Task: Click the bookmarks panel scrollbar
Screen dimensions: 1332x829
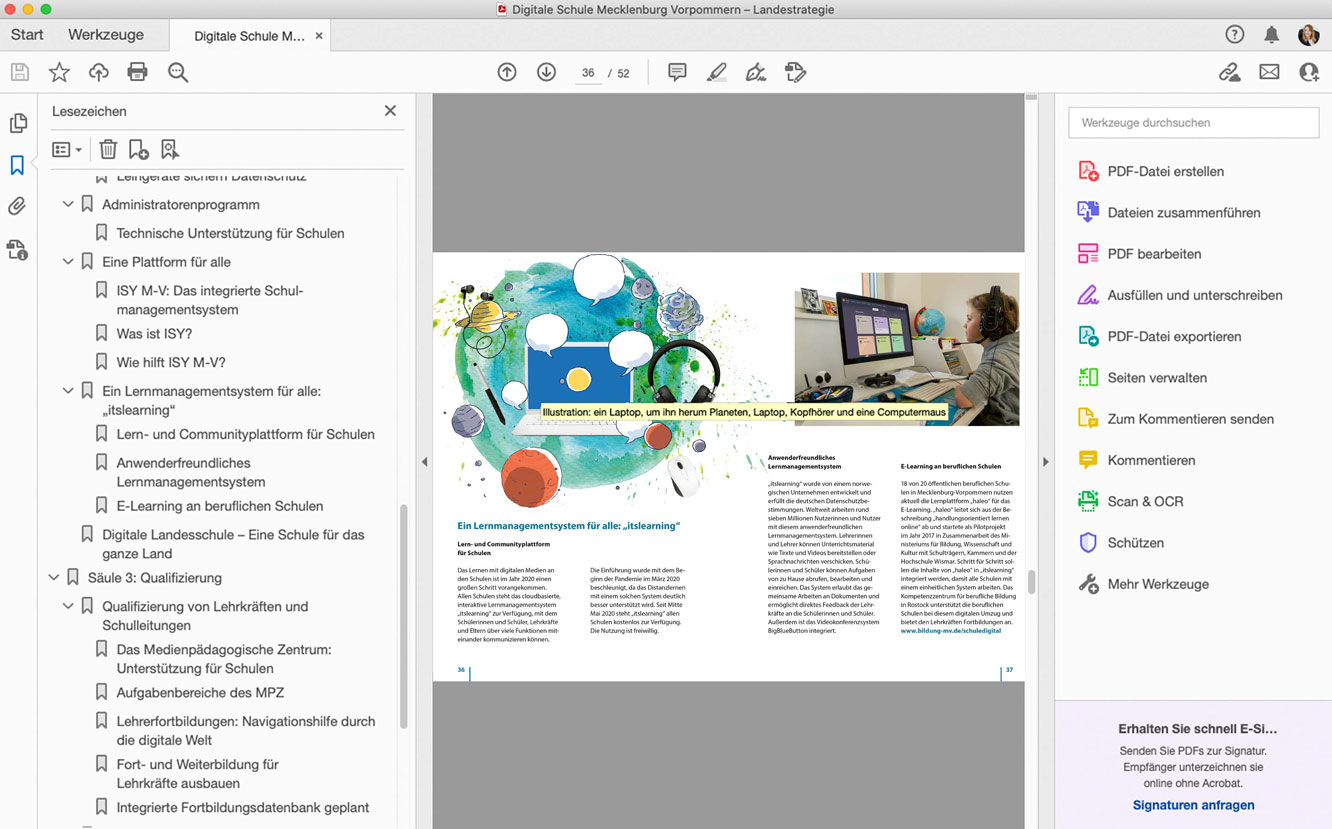Action: [x=404, y=616]
